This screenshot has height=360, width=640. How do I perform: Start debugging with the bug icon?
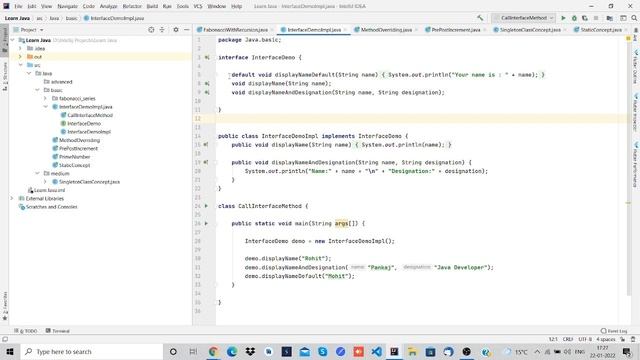coord(574,18)
